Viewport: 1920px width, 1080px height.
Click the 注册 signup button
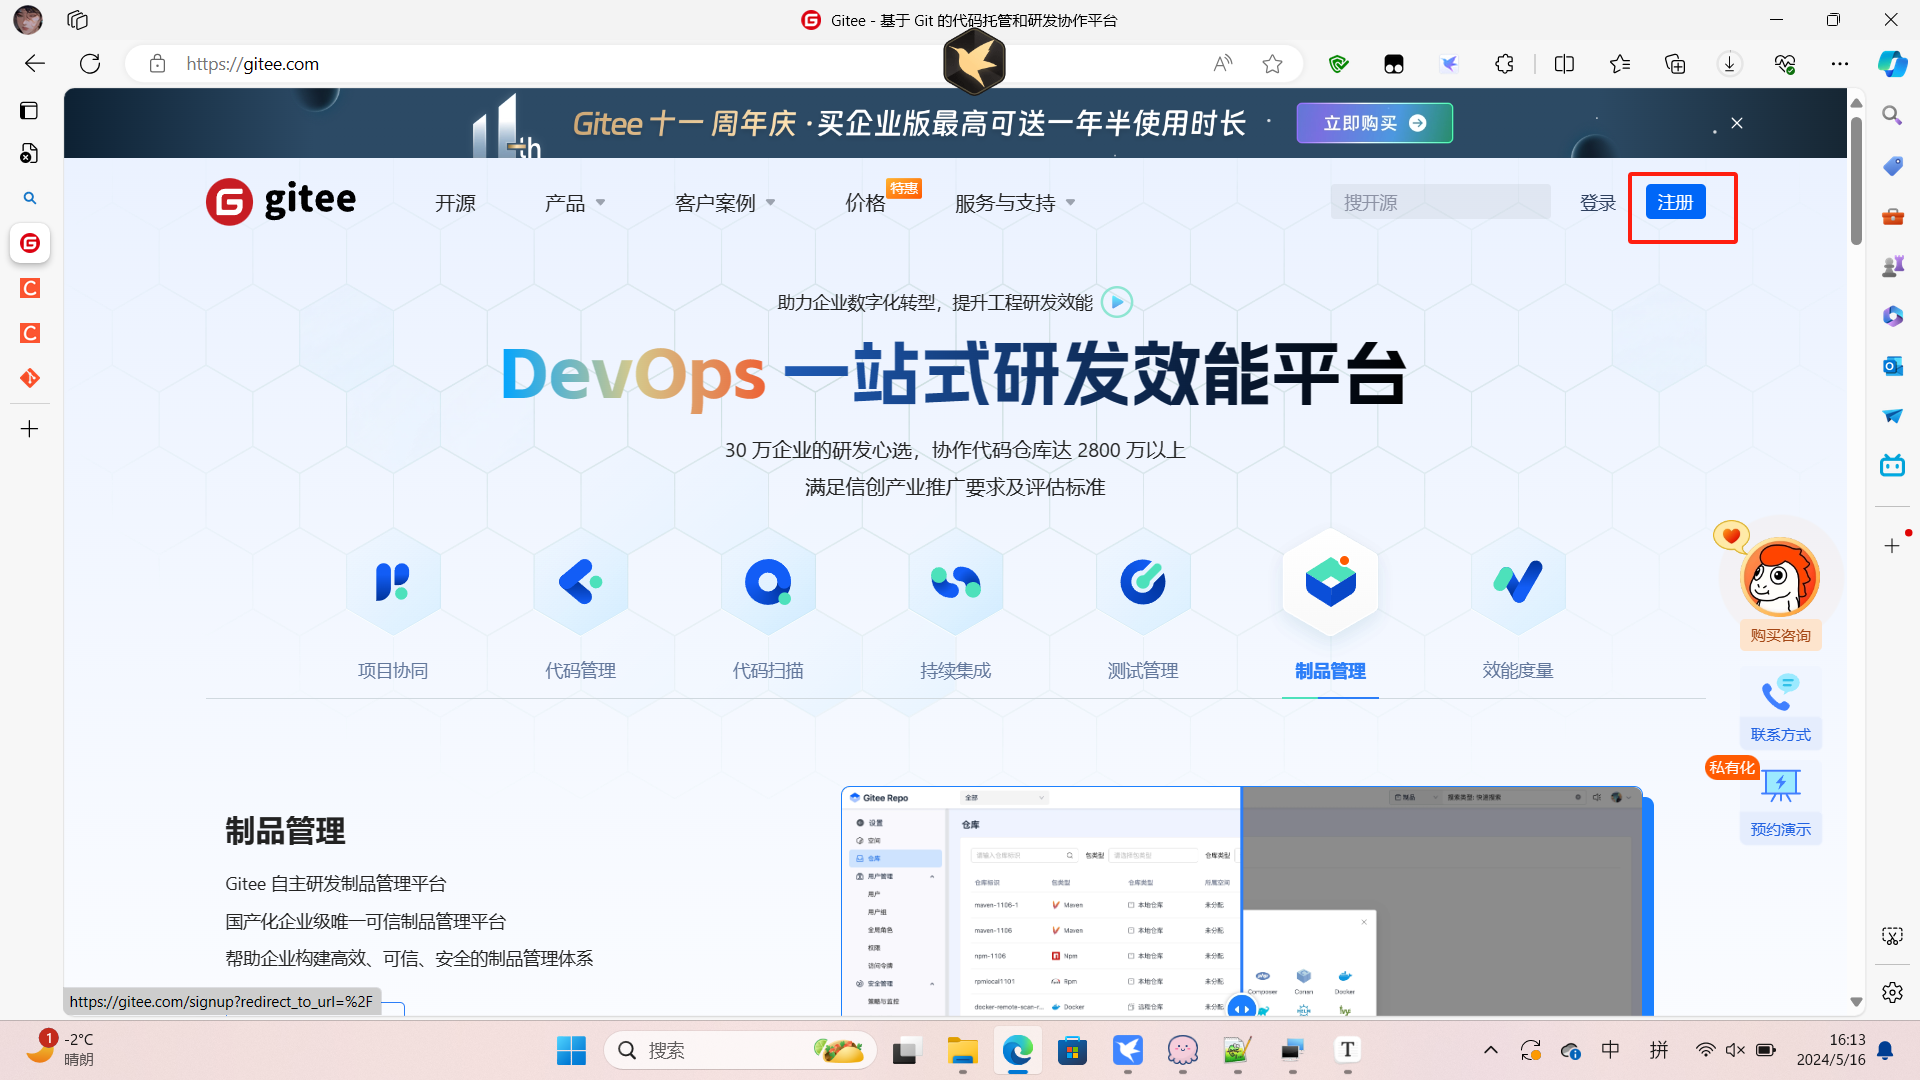coord(1677,201)
